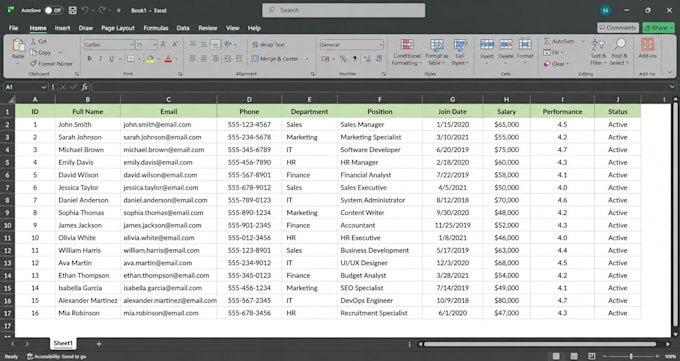Toggle Italic formatting
Screen dimensions: 680x361
coord(100,59)
